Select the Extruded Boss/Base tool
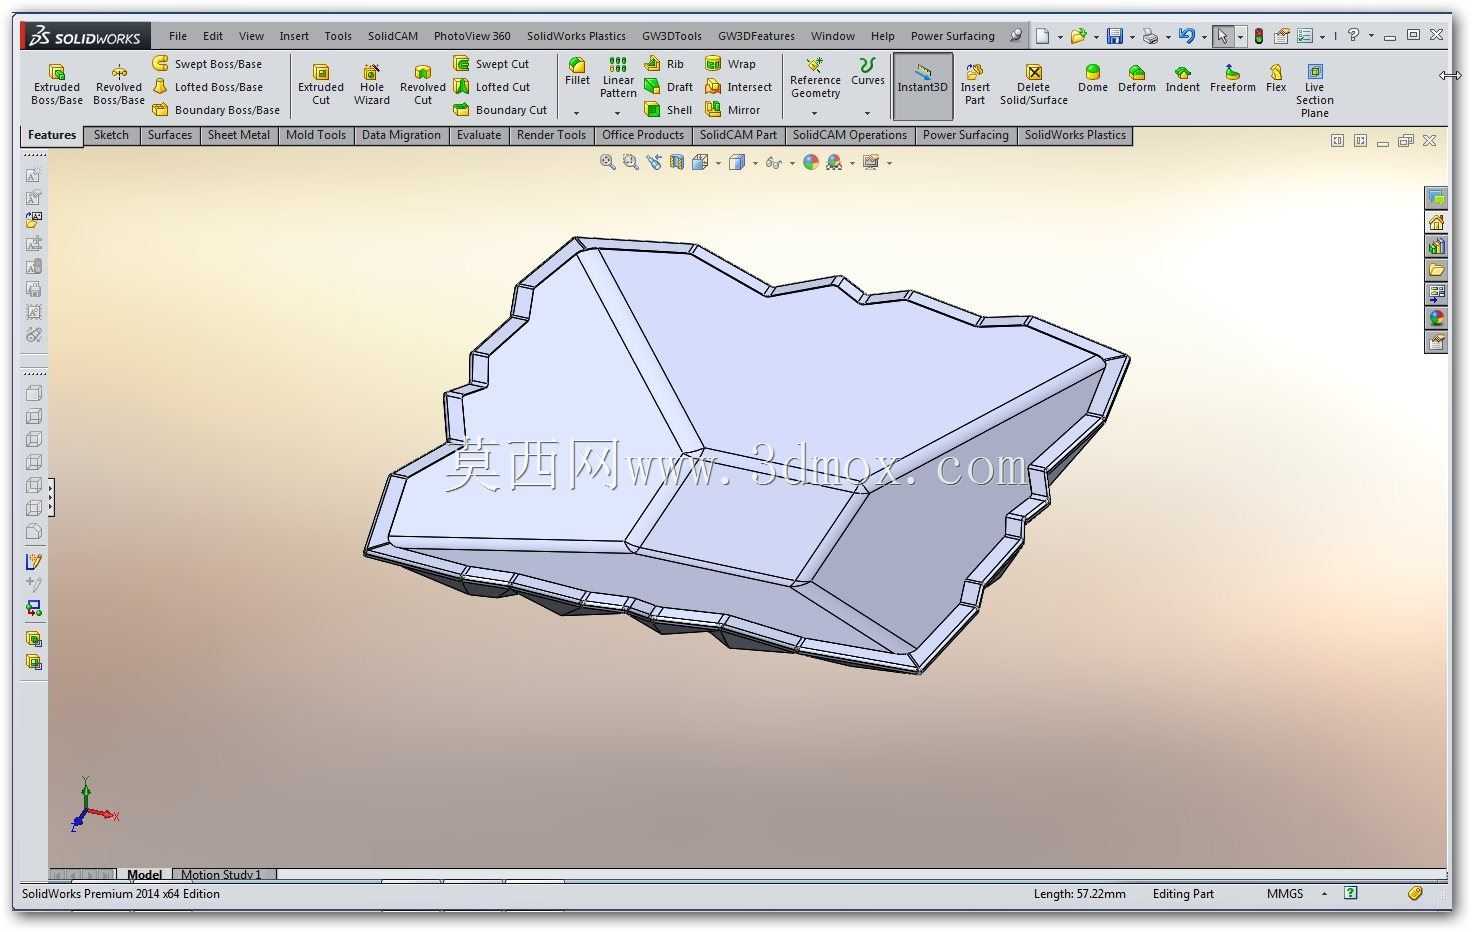 [57, 84]
